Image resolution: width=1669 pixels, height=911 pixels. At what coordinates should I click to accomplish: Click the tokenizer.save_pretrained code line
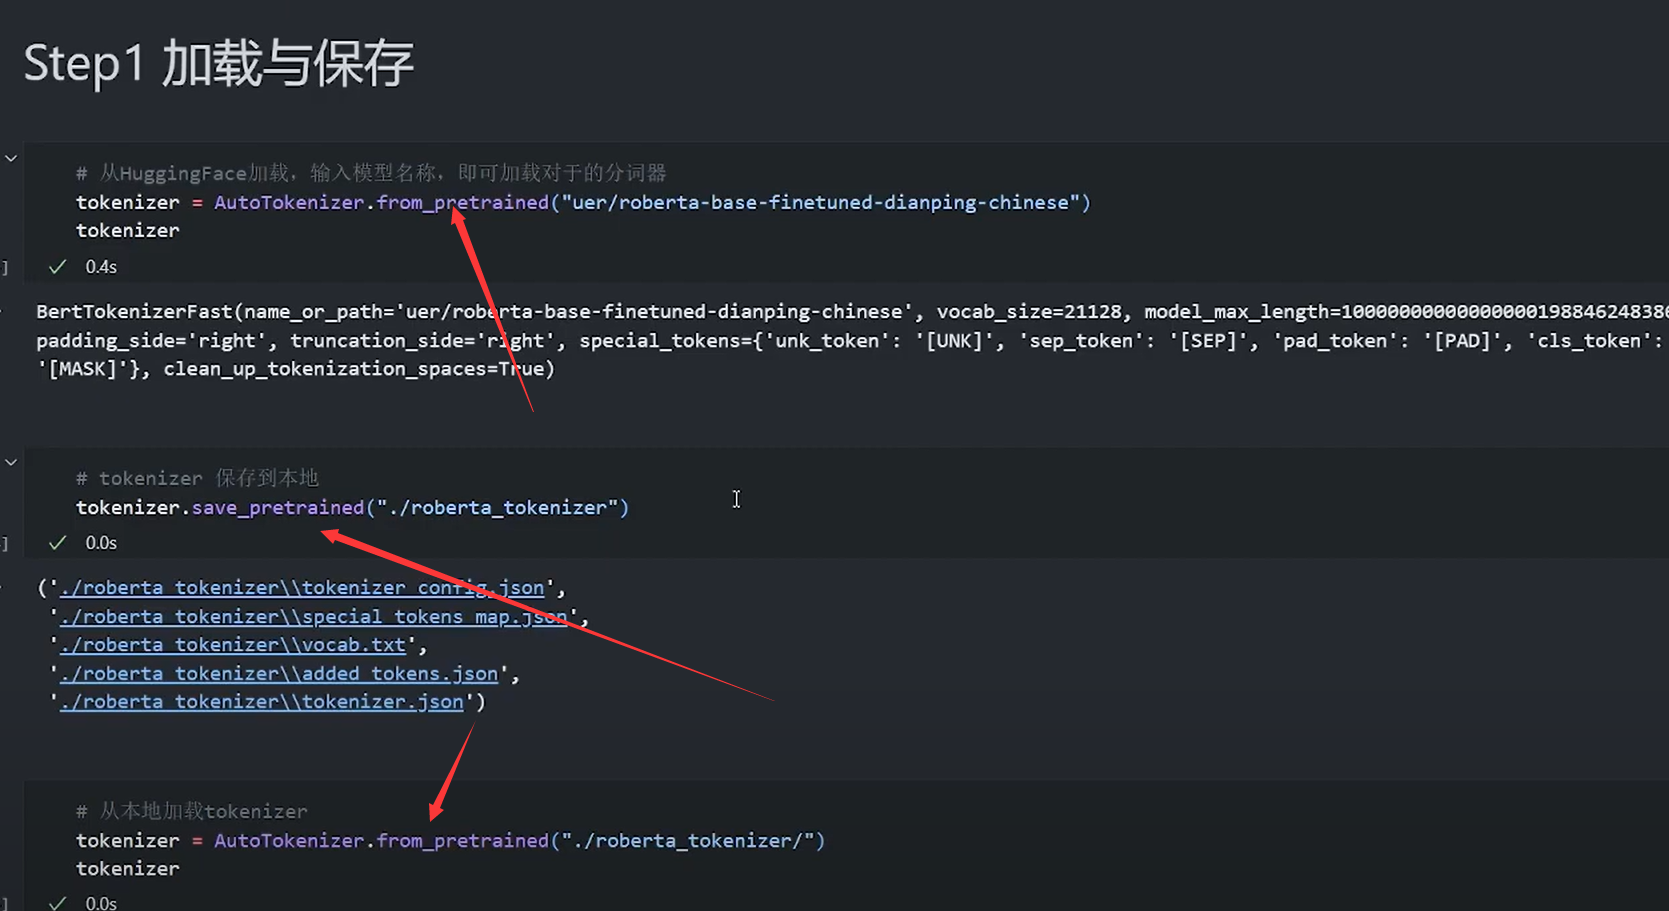[x=353, y=507]
